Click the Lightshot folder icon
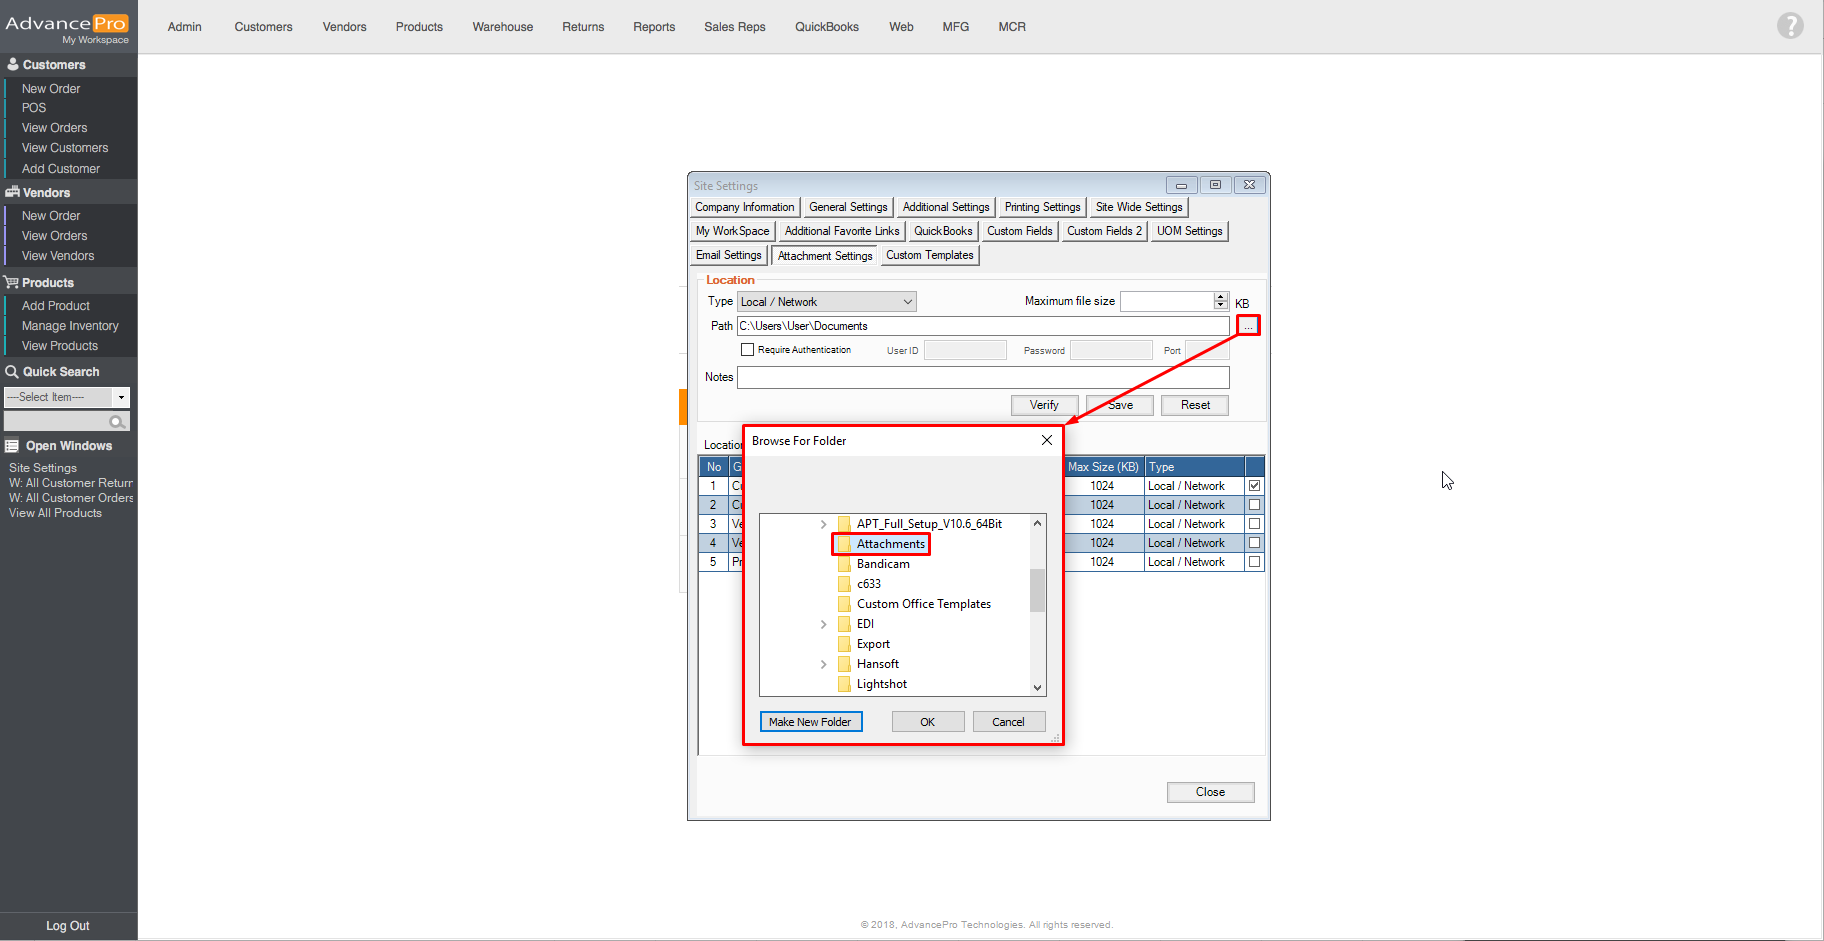Screen dimensions: 1824x941 click(844, 684)
